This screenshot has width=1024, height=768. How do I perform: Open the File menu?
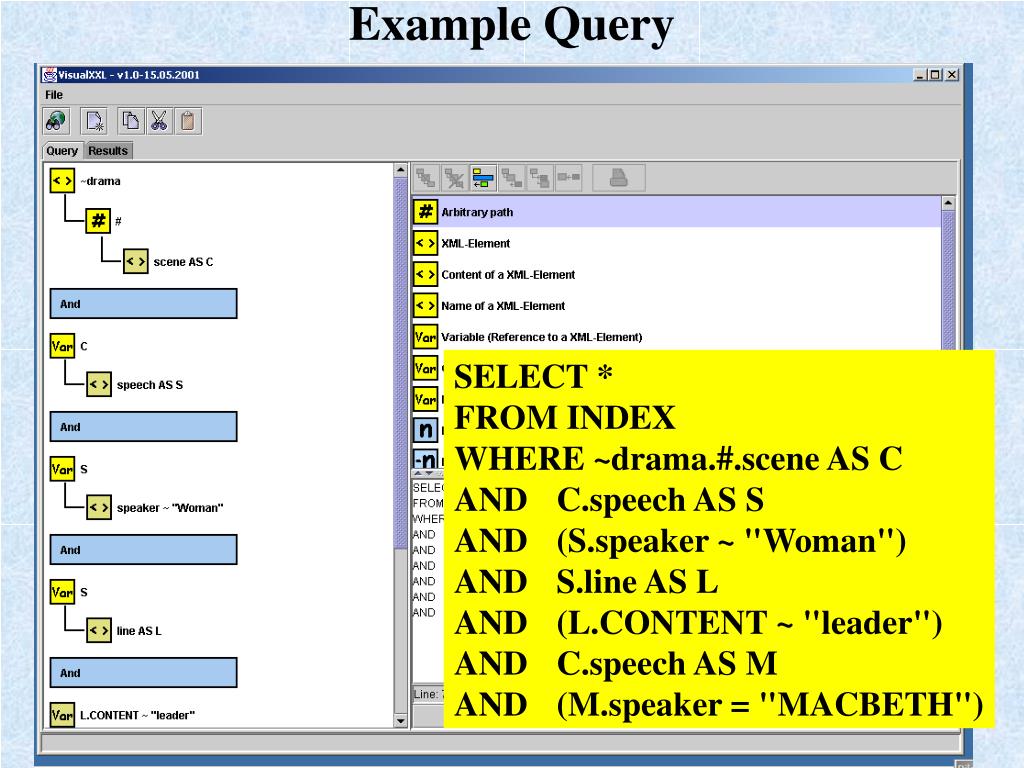pos(54,95)
